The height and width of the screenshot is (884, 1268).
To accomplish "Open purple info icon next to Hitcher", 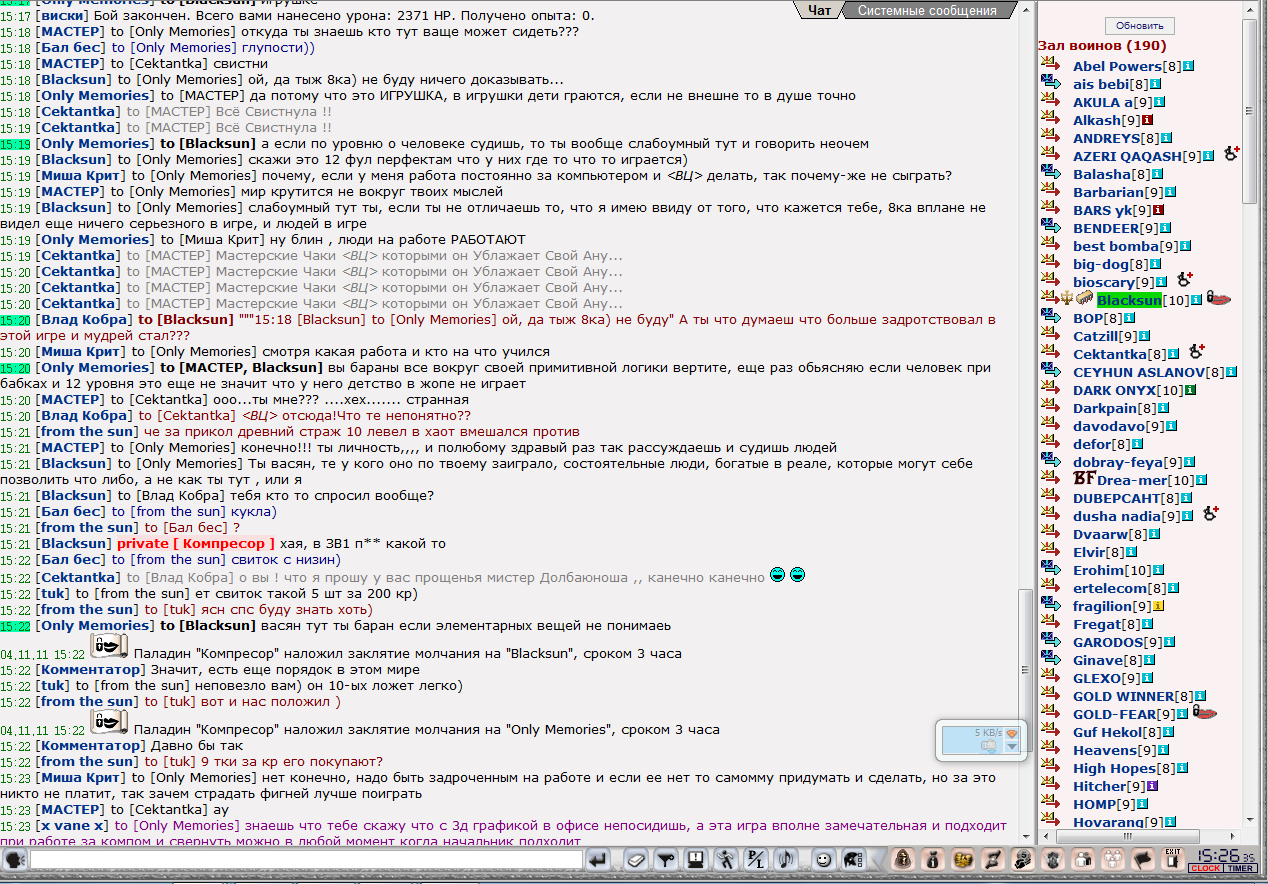I will [1153, 786].
